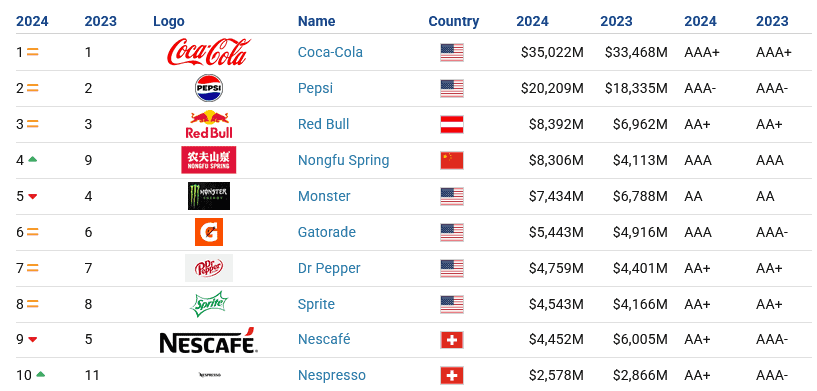Click Austria flag in Red Bull row
817x391 pixels.
click(x=452, y=124)
